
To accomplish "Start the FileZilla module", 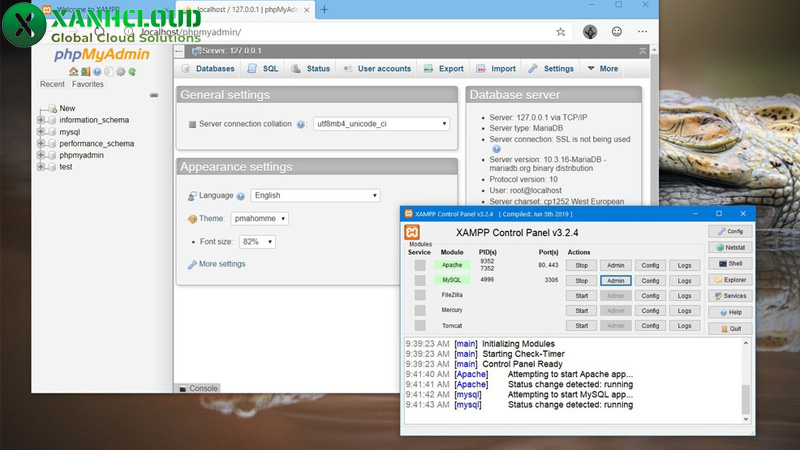I will click(581, 295).
